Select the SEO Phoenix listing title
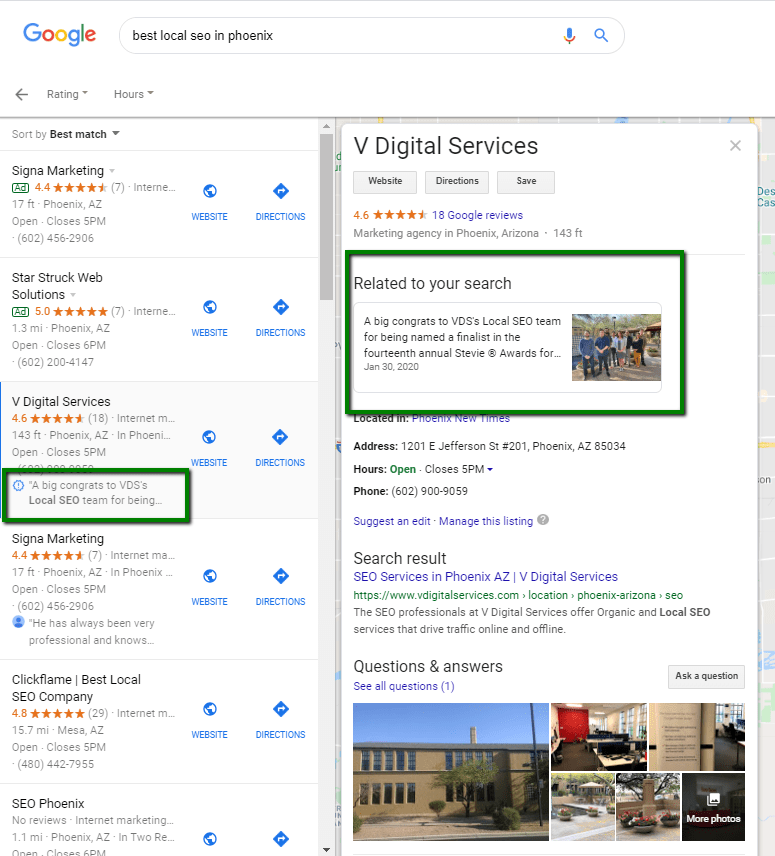 [x=48, y=804]
